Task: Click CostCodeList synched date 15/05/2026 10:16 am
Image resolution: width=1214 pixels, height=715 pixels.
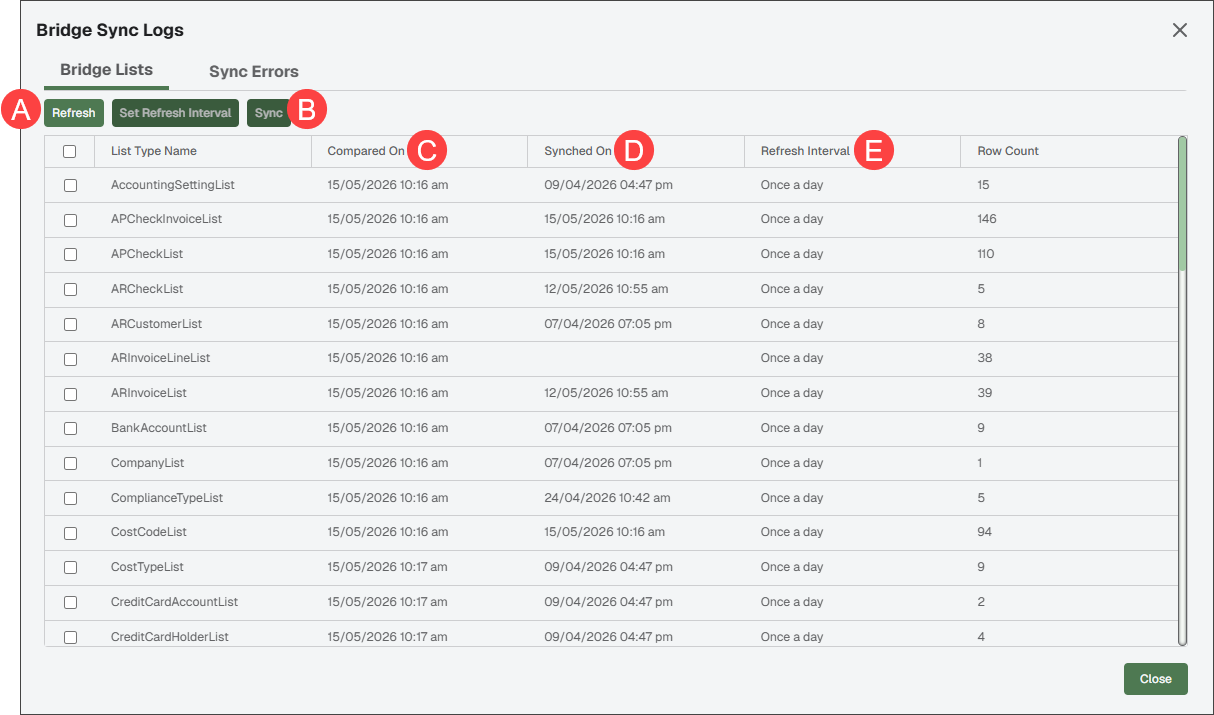Action: point(604,532)
